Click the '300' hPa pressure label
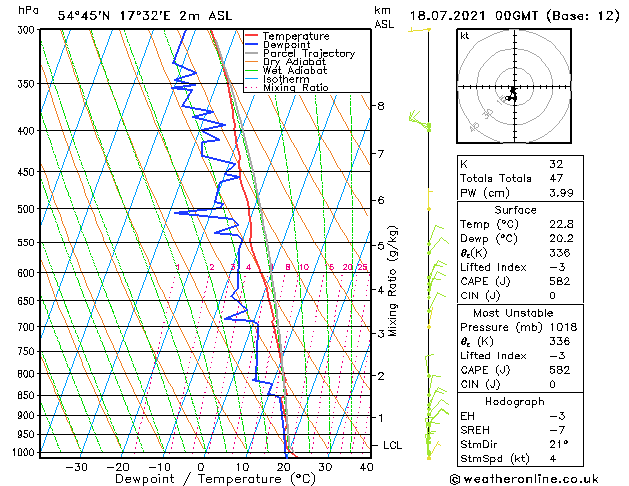 28,30
